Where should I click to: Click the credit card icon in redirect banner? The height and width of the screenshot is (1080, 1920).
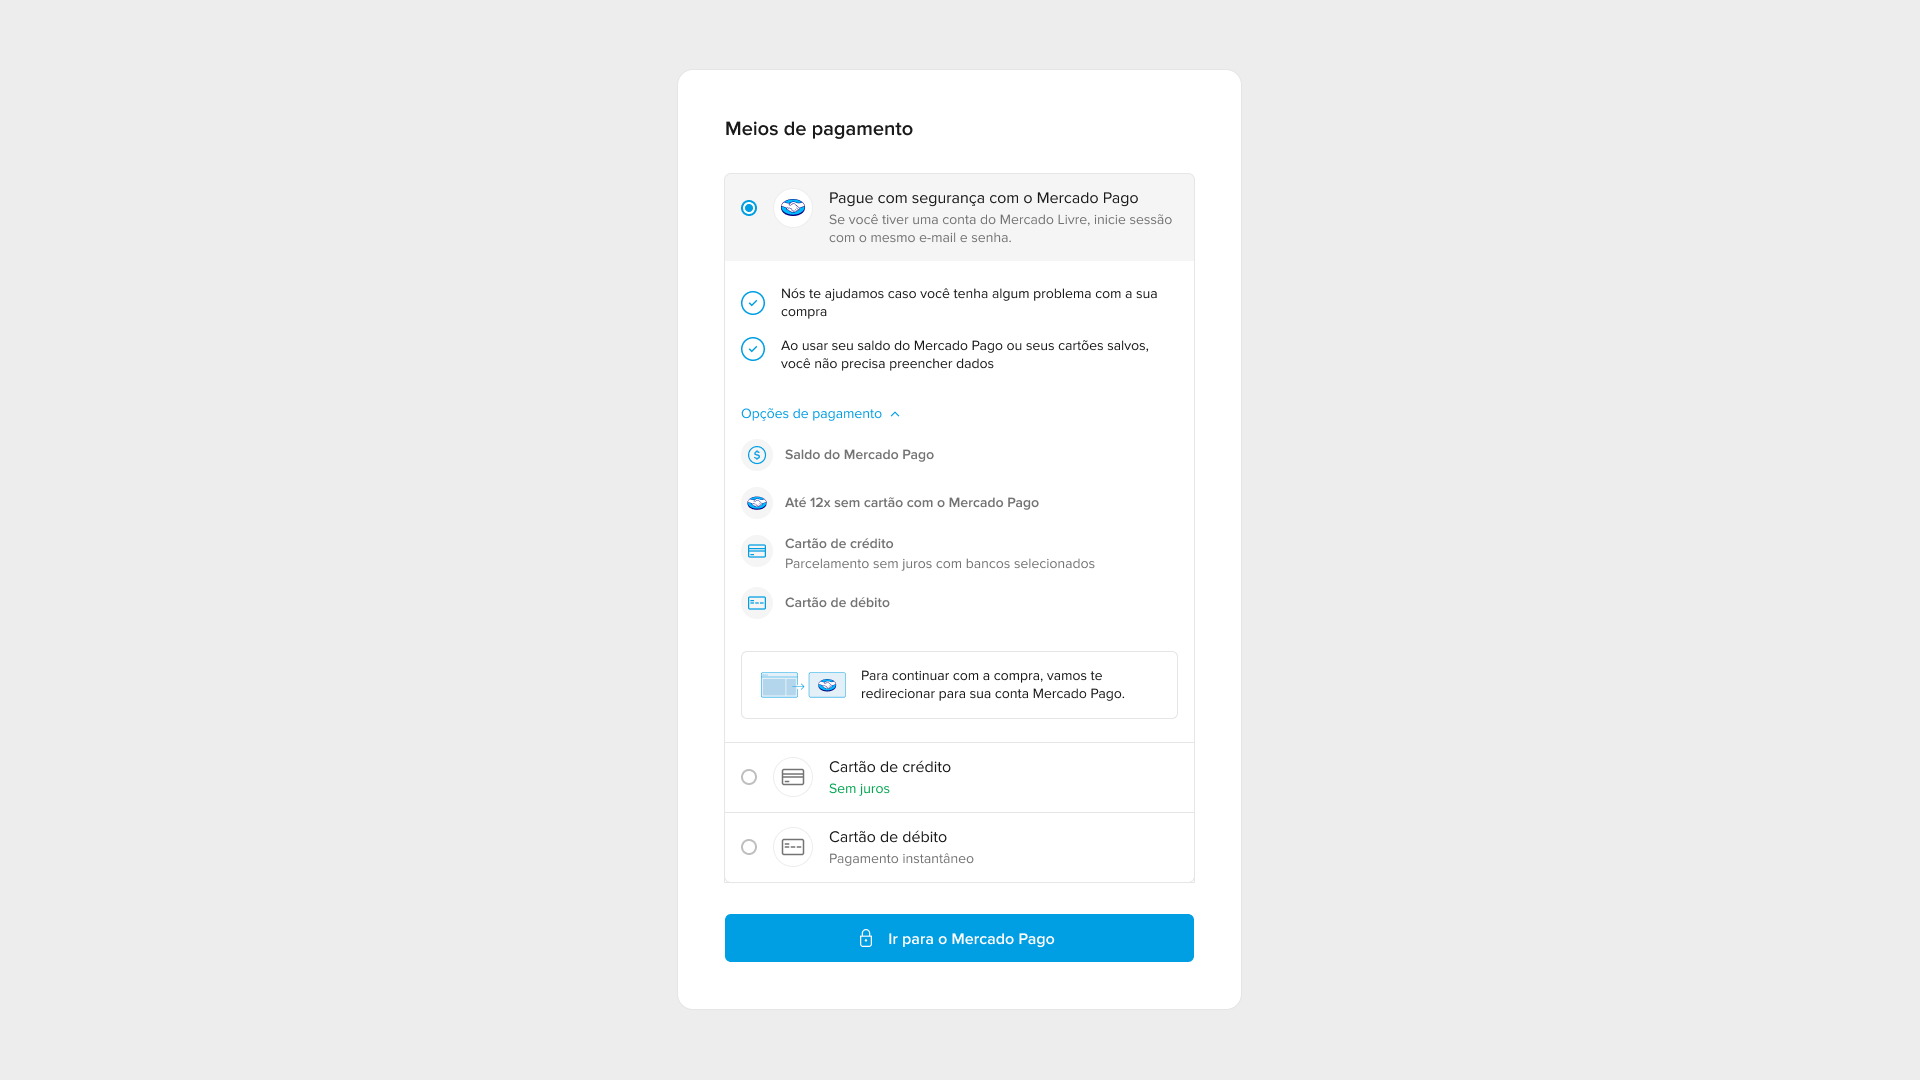(x=779, y=684)
